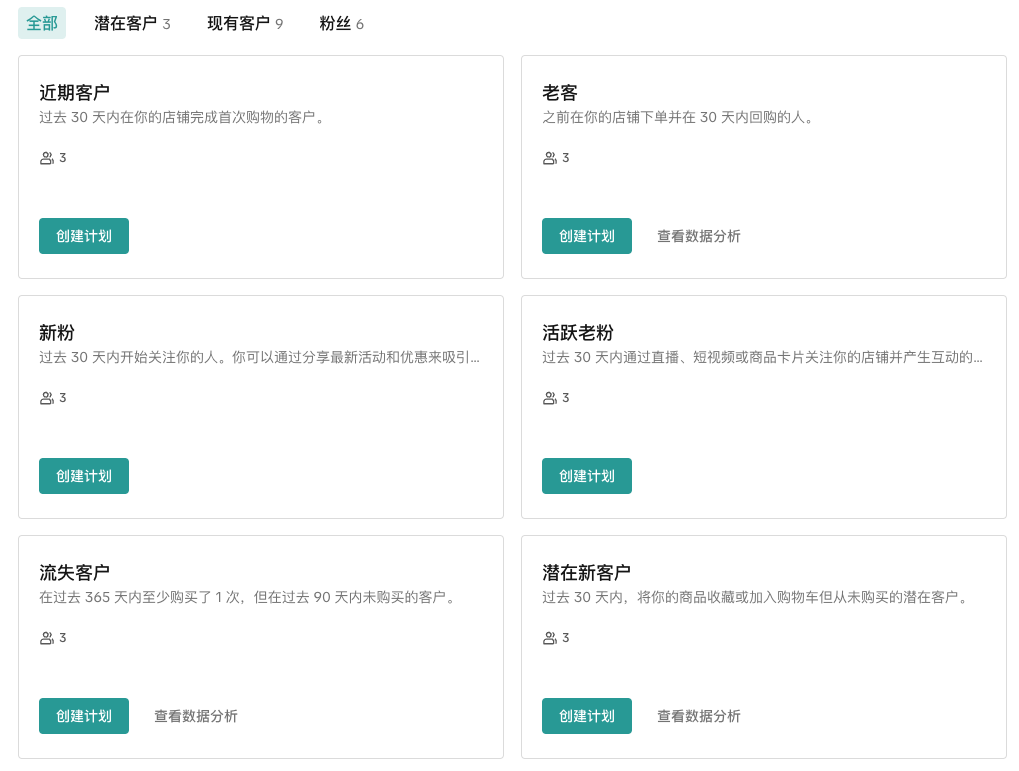Click the people icon in 老客 card
The width and height of the screenshot is (1019, 771).
tap(549, 158)
